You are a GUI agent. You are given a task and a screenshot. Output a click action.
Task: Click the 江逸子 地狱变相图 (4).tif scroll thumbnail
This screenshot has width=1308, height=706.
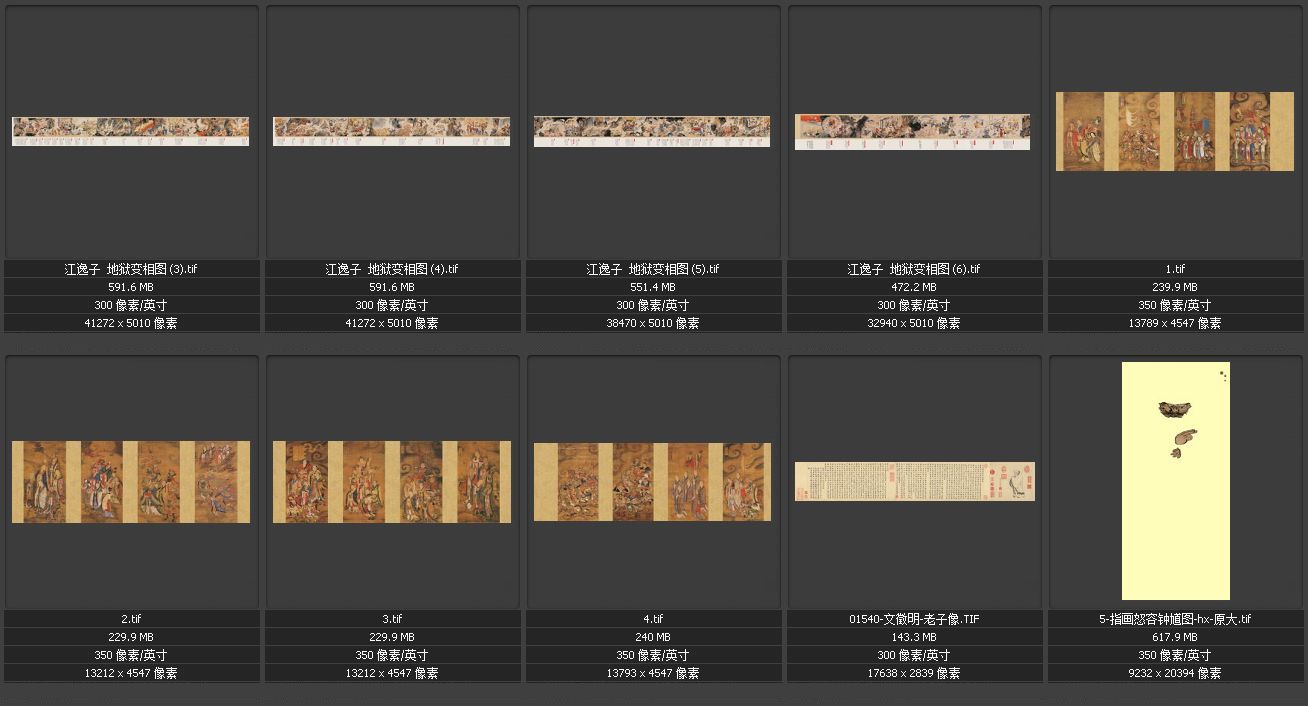[x=391, y=131]
